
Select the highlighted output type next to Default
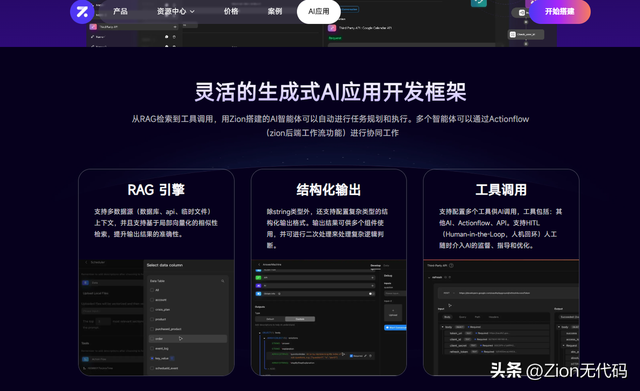(300, 319)
